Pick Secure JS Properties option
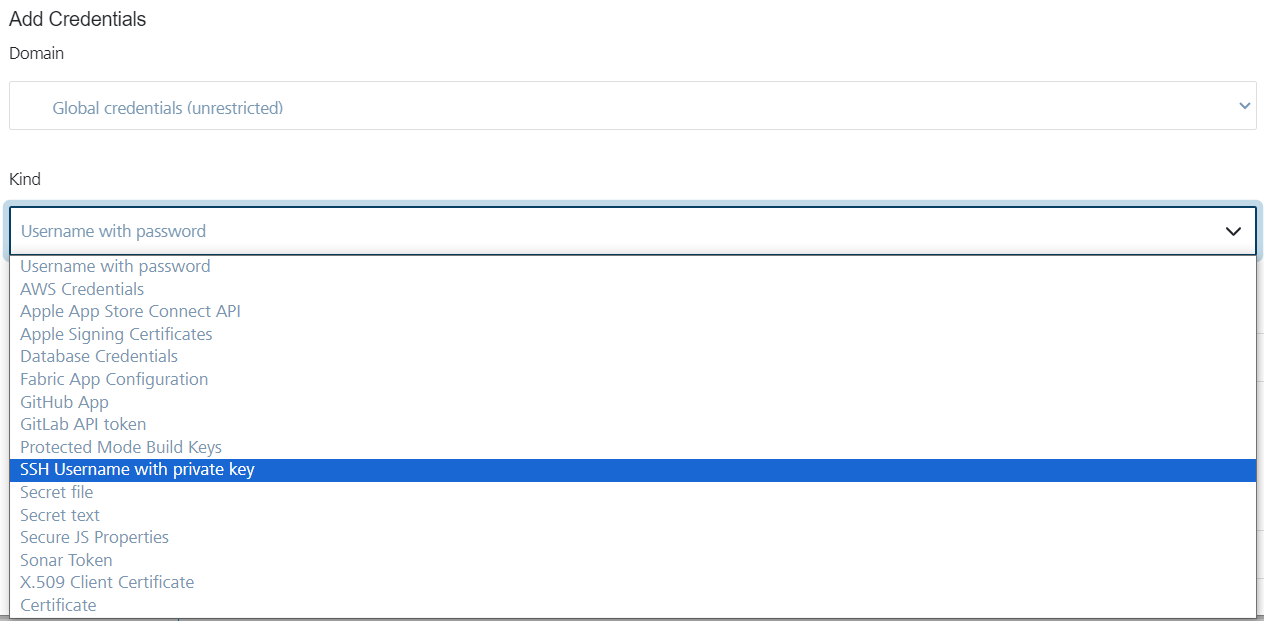Viewport: 1264px width, 621px height. coord(94,537)
